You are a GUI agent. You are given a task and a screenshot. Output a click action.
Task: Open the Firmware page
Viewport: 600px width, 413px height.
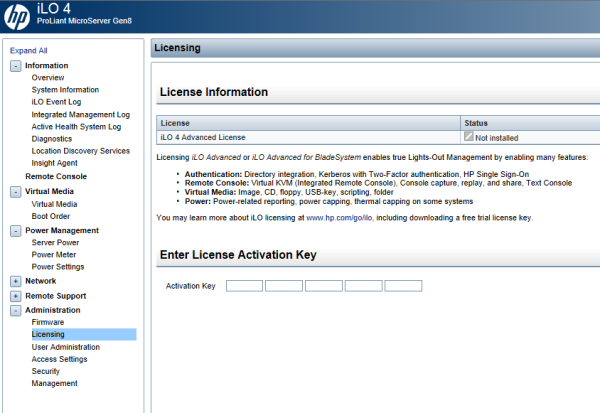coord(48,322)
